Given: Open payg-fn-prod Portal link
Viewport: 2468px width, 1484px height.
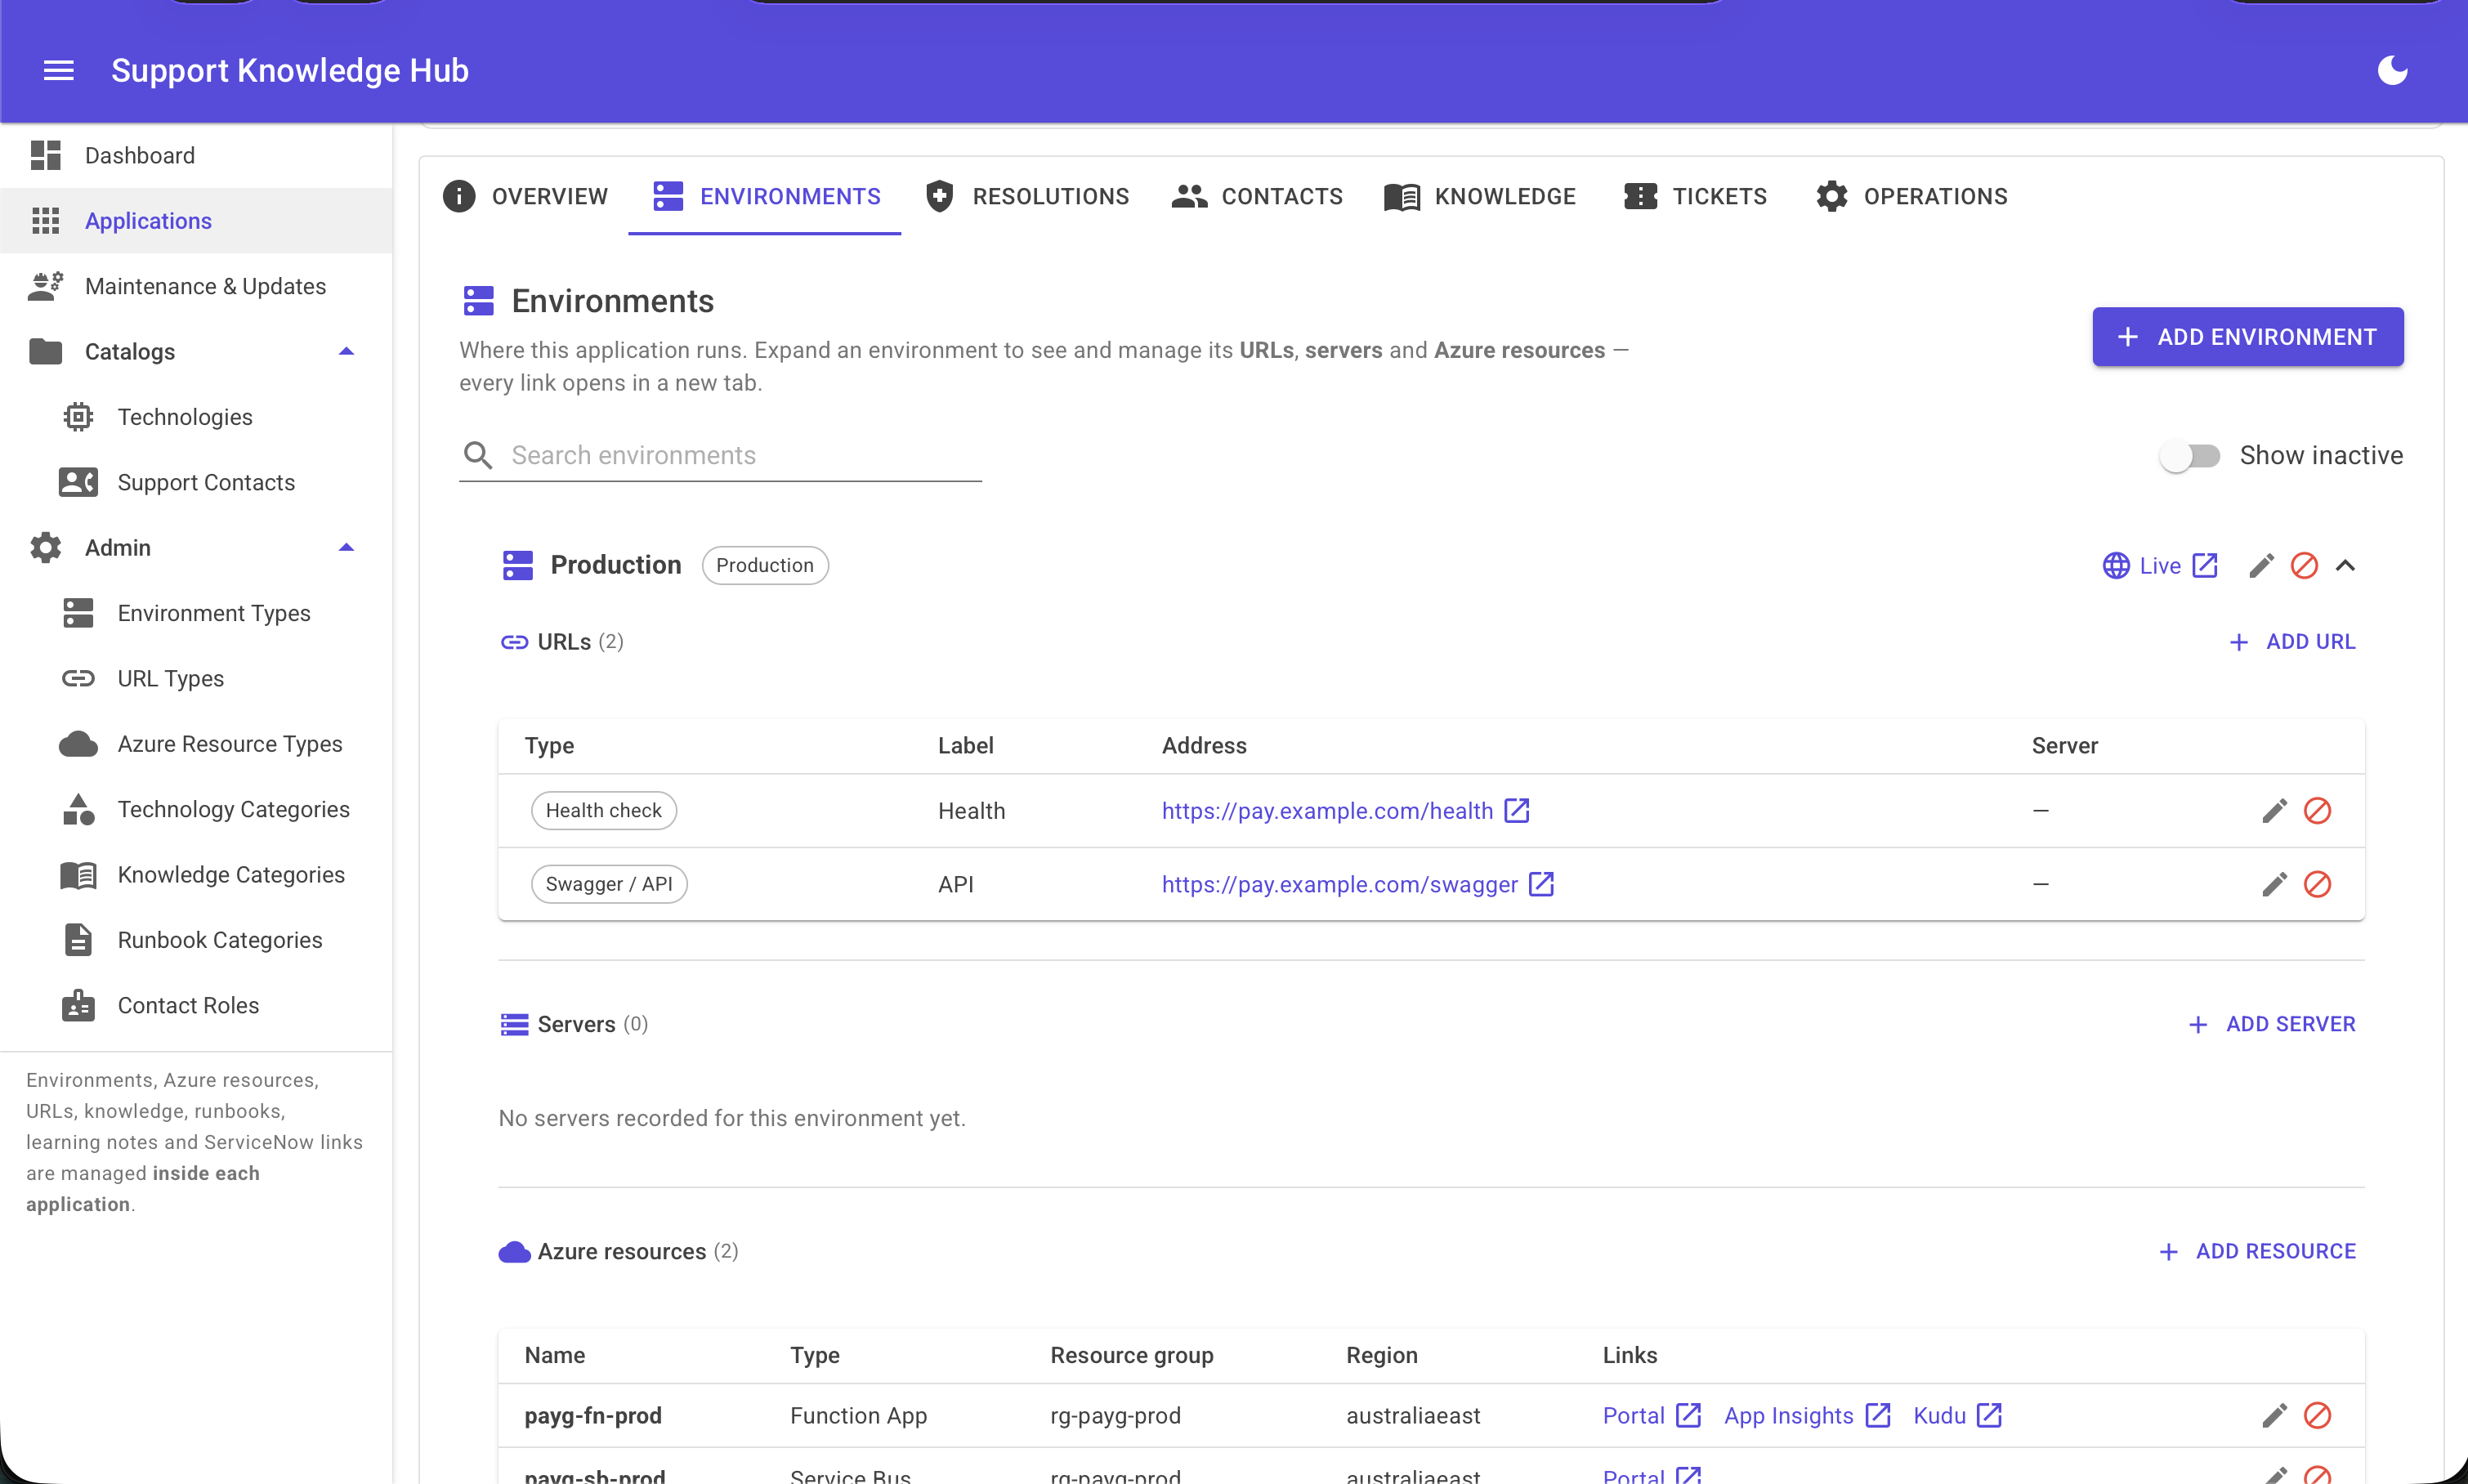Looking at the screenshot, I should point(1651,1415).
